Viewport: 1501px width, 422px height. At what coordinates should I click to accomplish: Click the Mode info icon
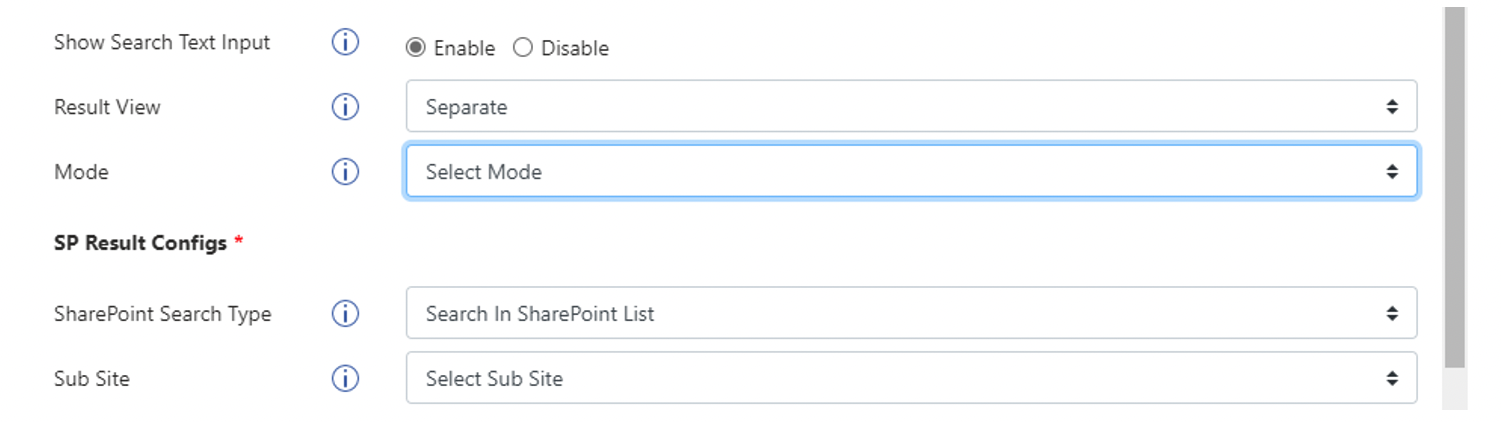[345, 172]
